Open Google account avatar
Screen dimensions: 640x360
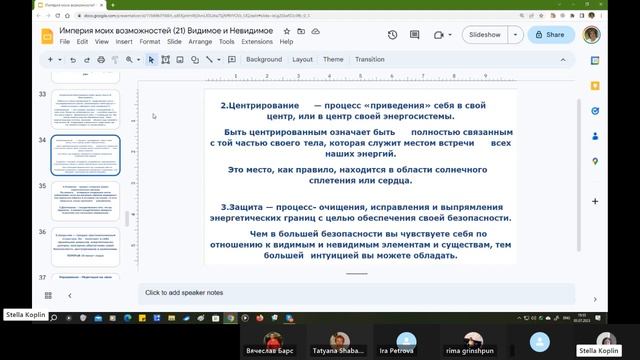591,35
